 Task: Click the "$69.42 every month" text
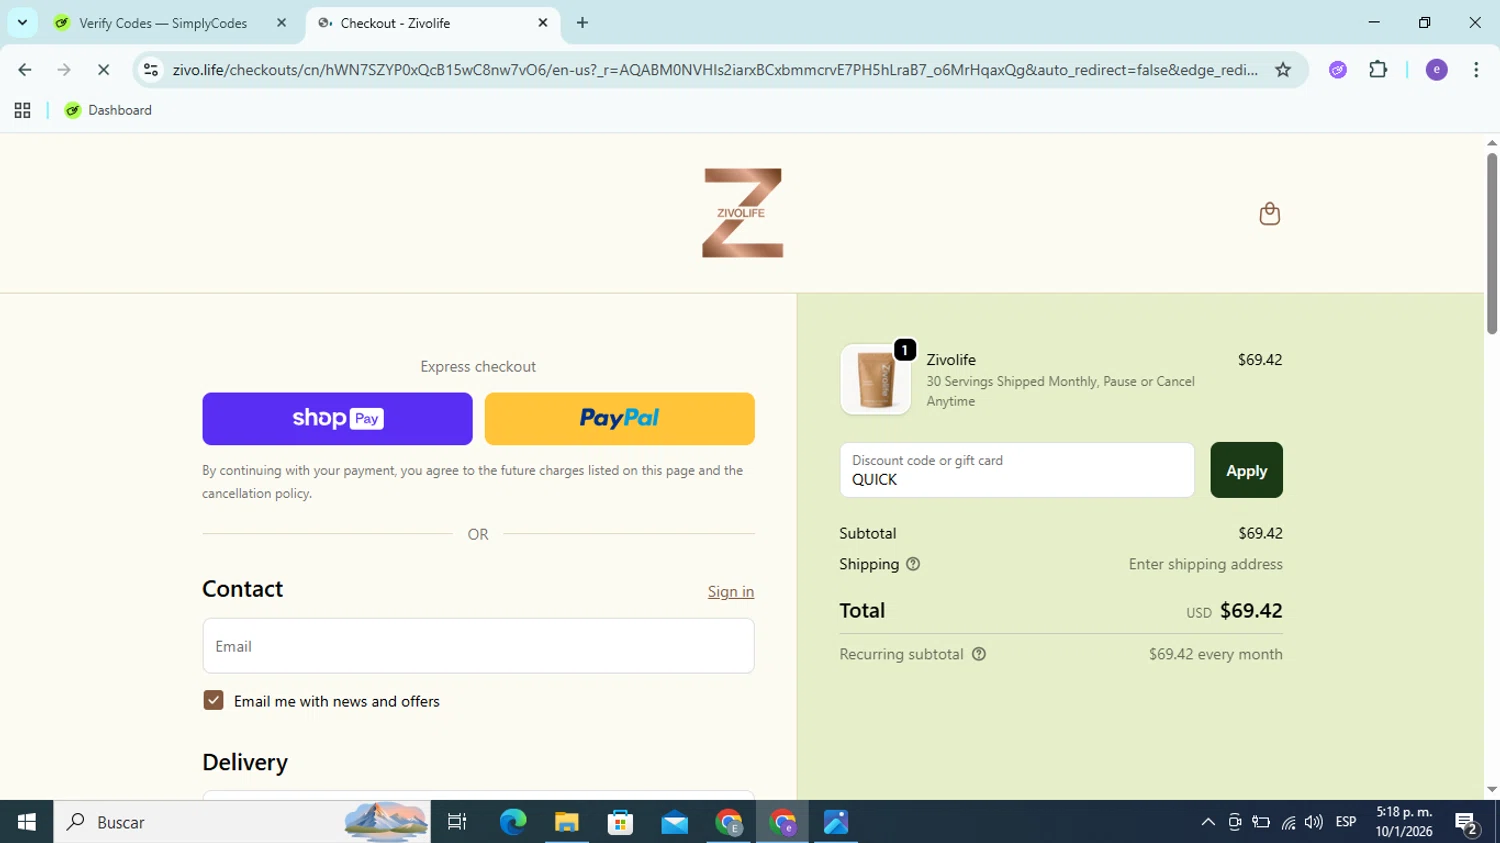(x=1215, y=654)
